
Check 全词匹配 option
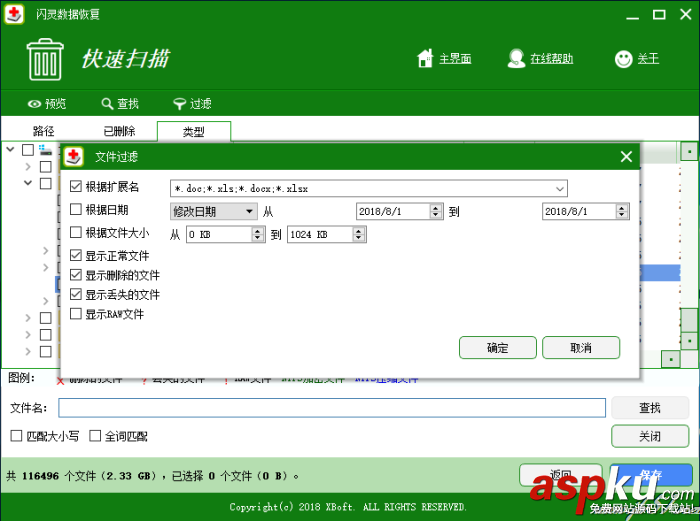pos(95,436)
